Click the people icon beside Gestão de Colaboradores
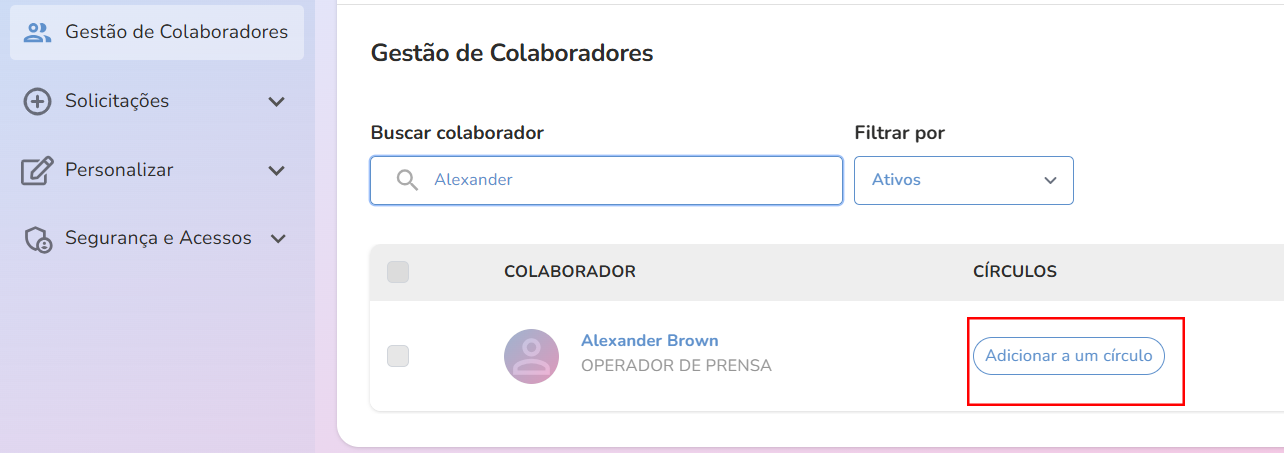Viewport: 1284px width, 453px height. [x=37, y=32]
